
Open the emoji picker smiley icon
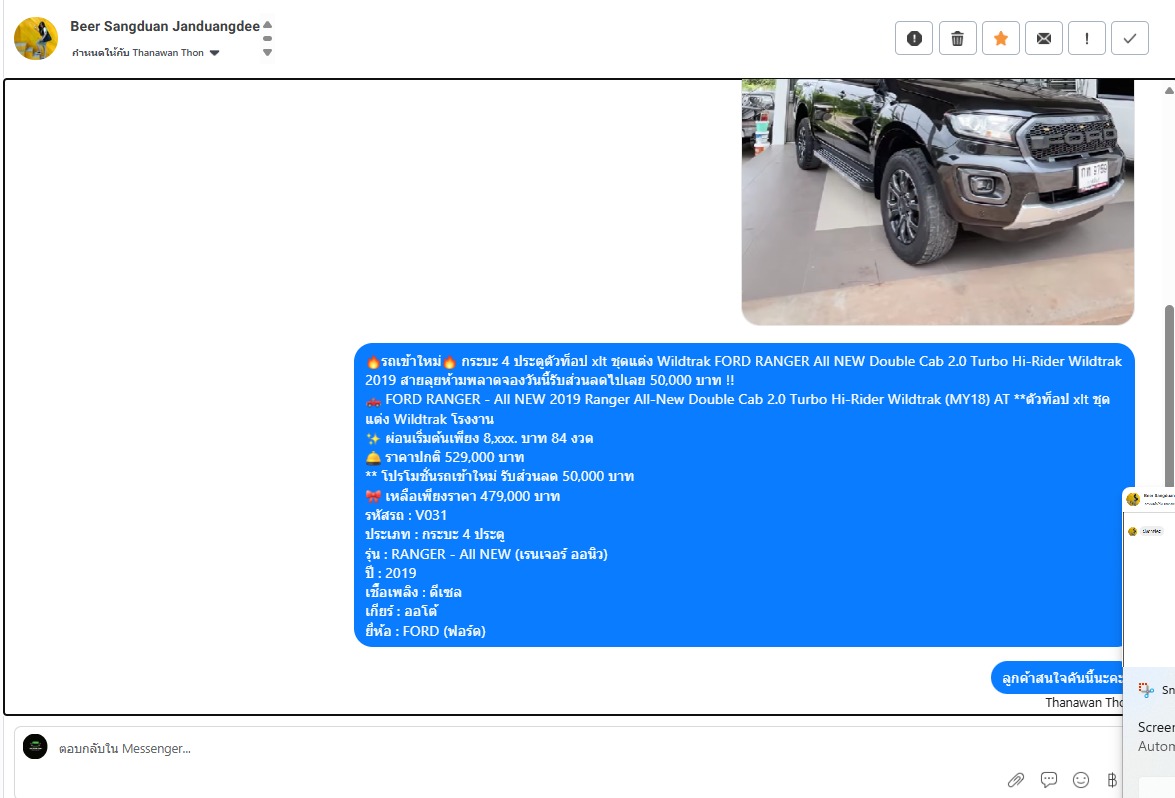(1081, 780)
